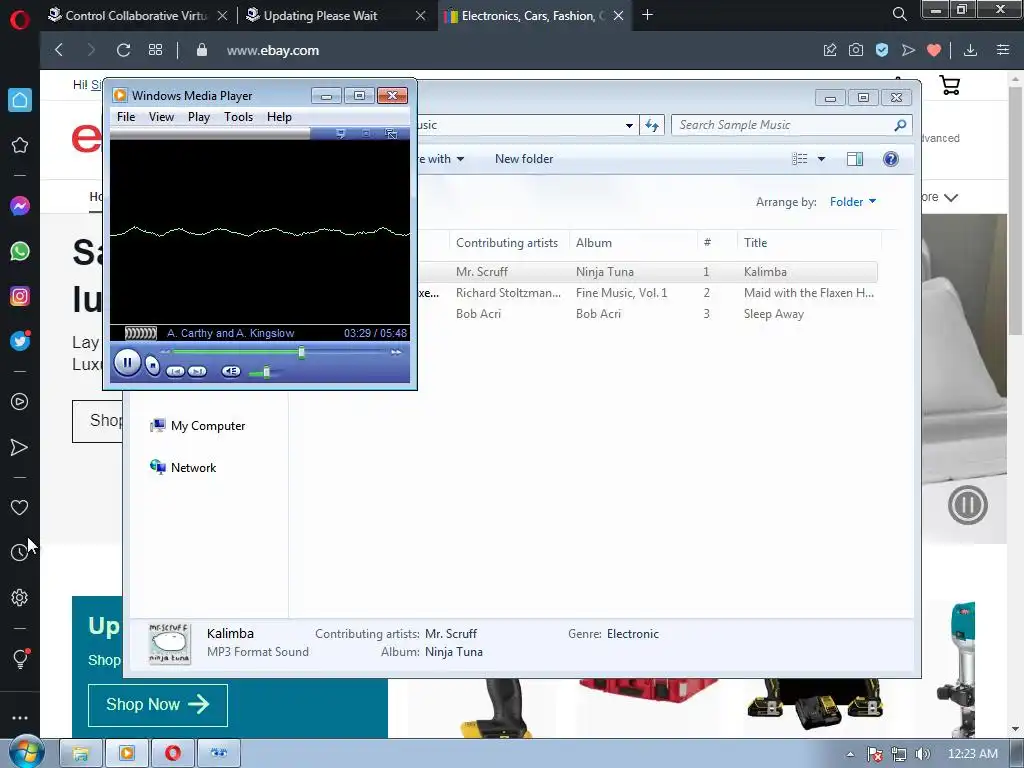Click the Opera ad blocker shield icon
Screen dimensions: 1024x768
[882, 50]
